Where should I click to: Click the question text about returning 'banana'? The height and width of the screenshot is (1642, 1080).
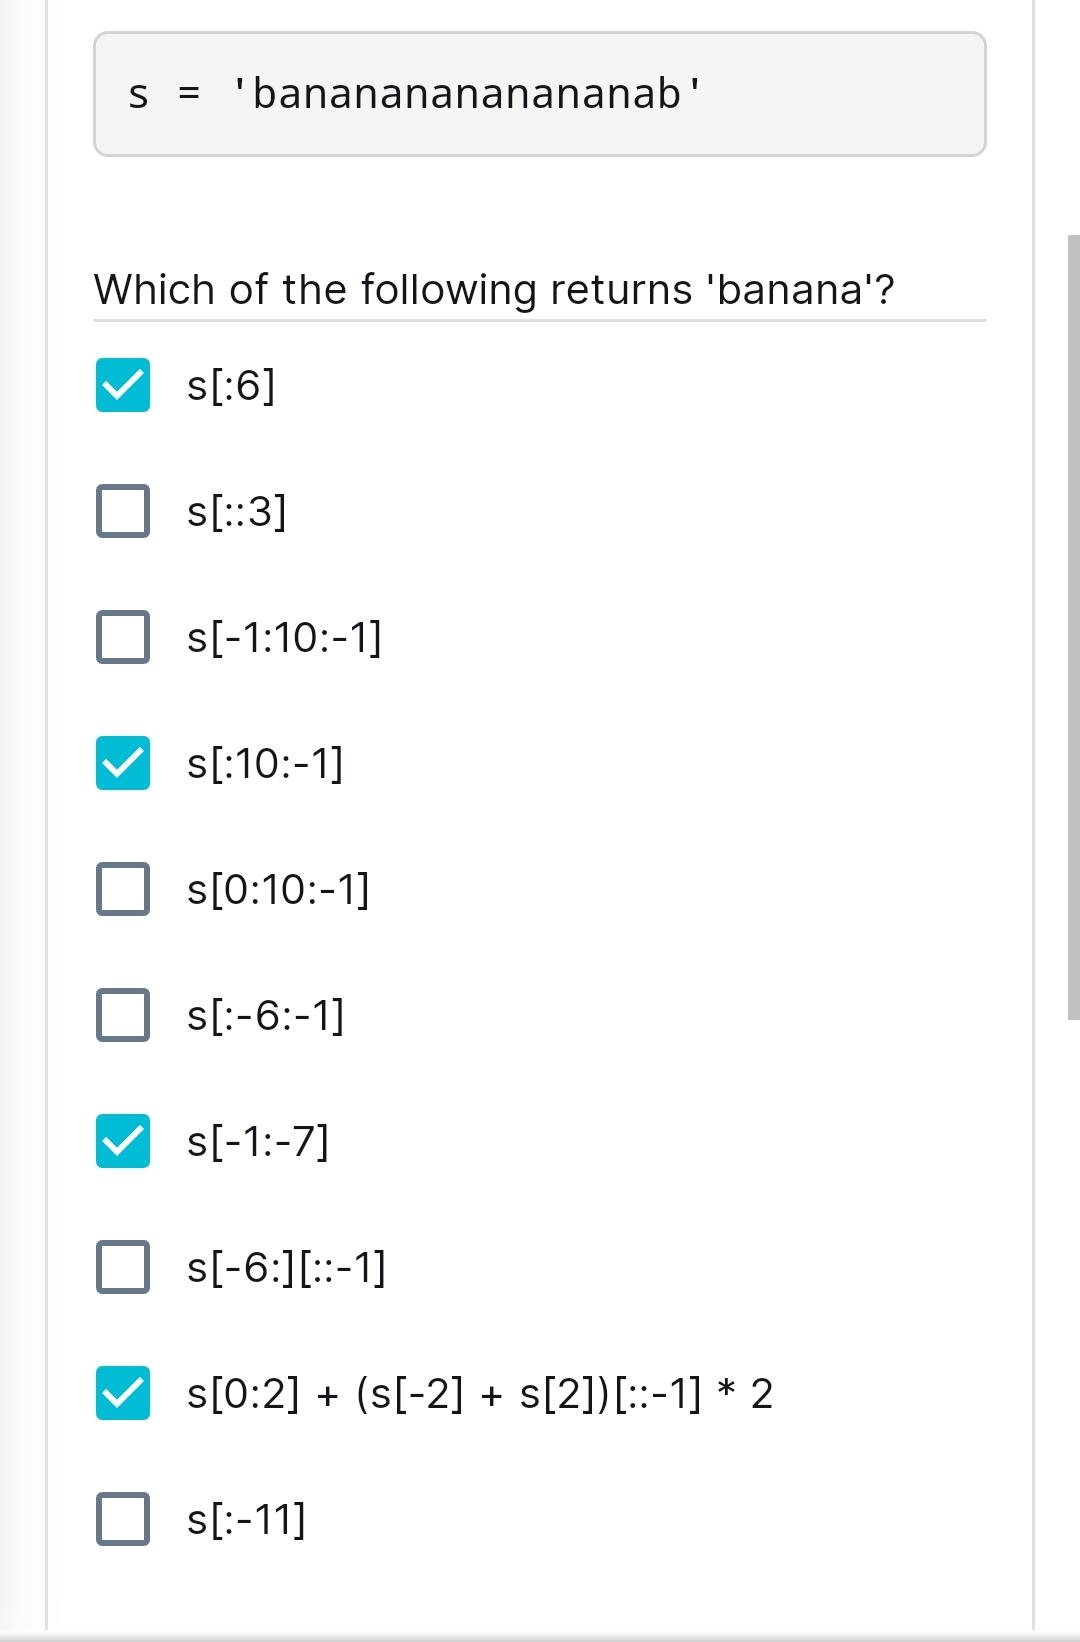494,290
